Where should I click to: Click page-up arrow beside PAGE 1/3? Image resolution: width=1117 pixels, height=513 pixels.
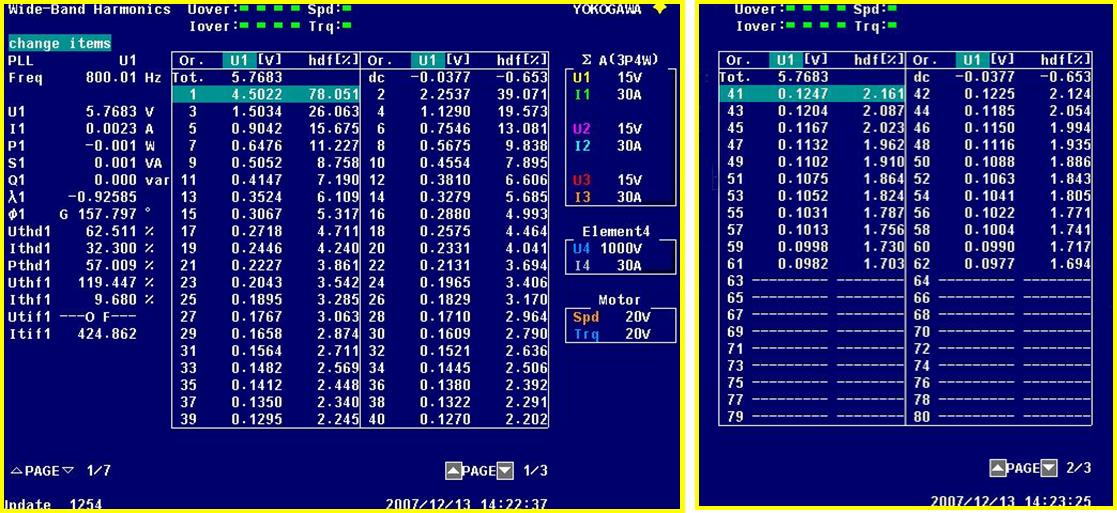(453, 470)
